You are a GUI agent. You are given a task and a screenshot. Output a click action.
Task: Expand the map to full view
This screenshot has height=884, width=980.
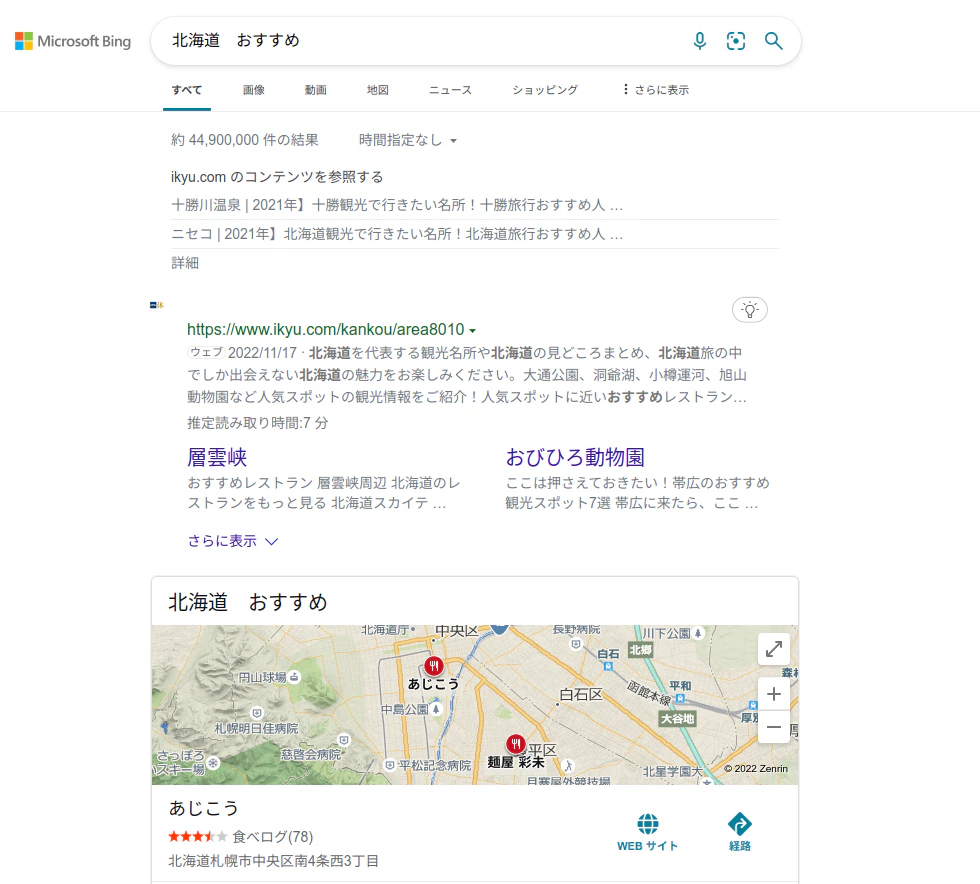tap(774, 649)
